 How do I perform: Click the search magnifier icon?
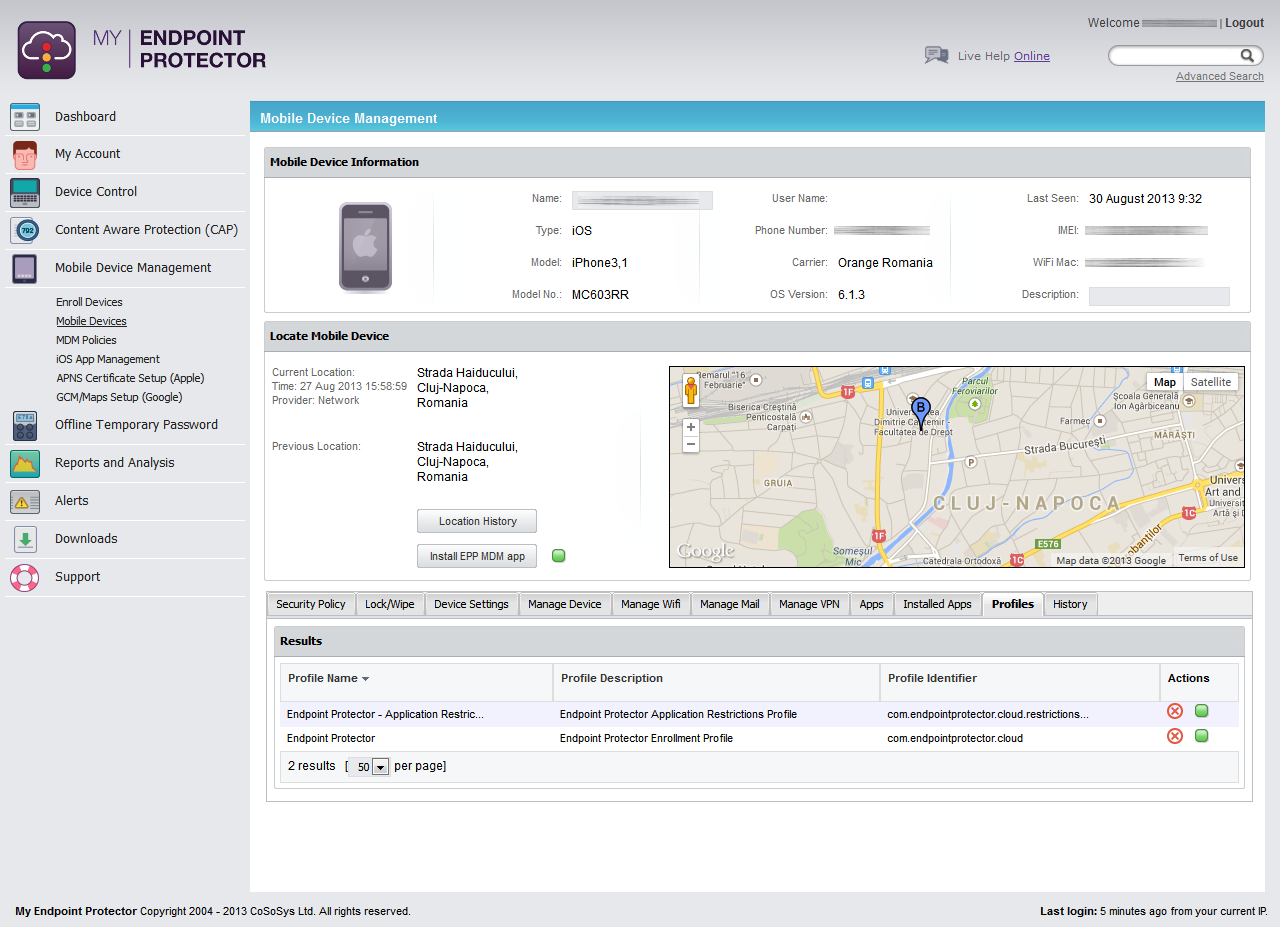tap(1247, 56)
